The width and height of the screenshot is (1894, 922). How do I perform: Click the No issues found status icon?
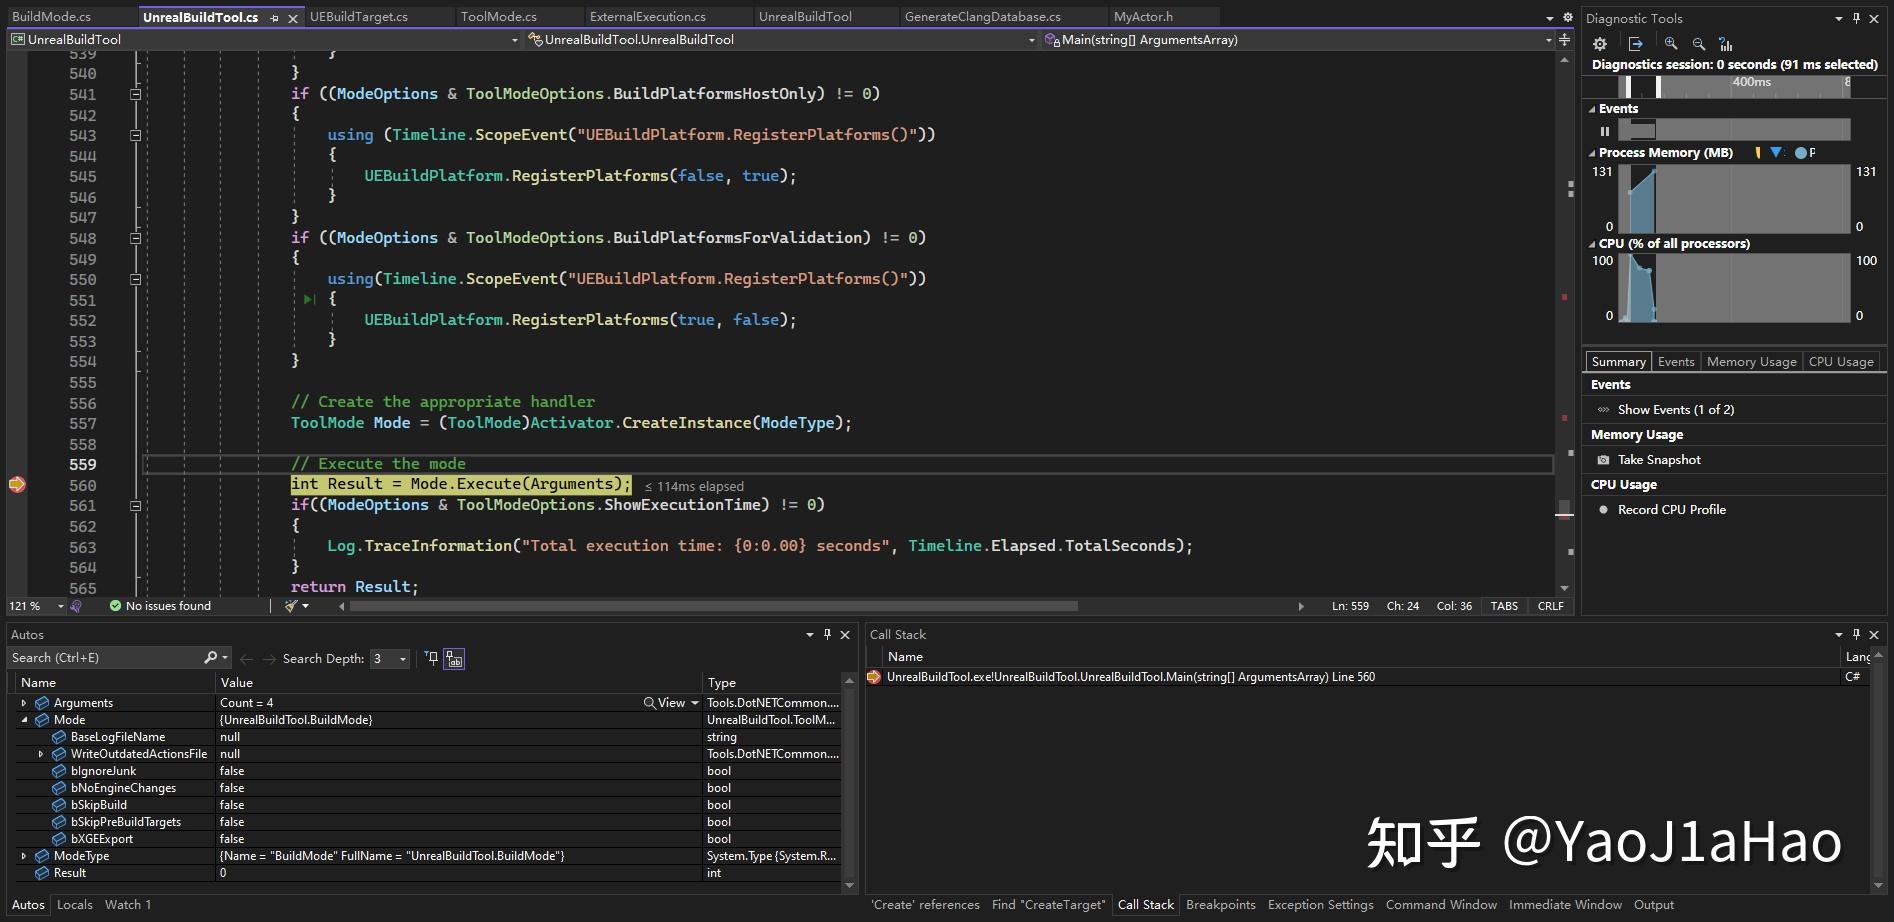click(x=117, y=605)
